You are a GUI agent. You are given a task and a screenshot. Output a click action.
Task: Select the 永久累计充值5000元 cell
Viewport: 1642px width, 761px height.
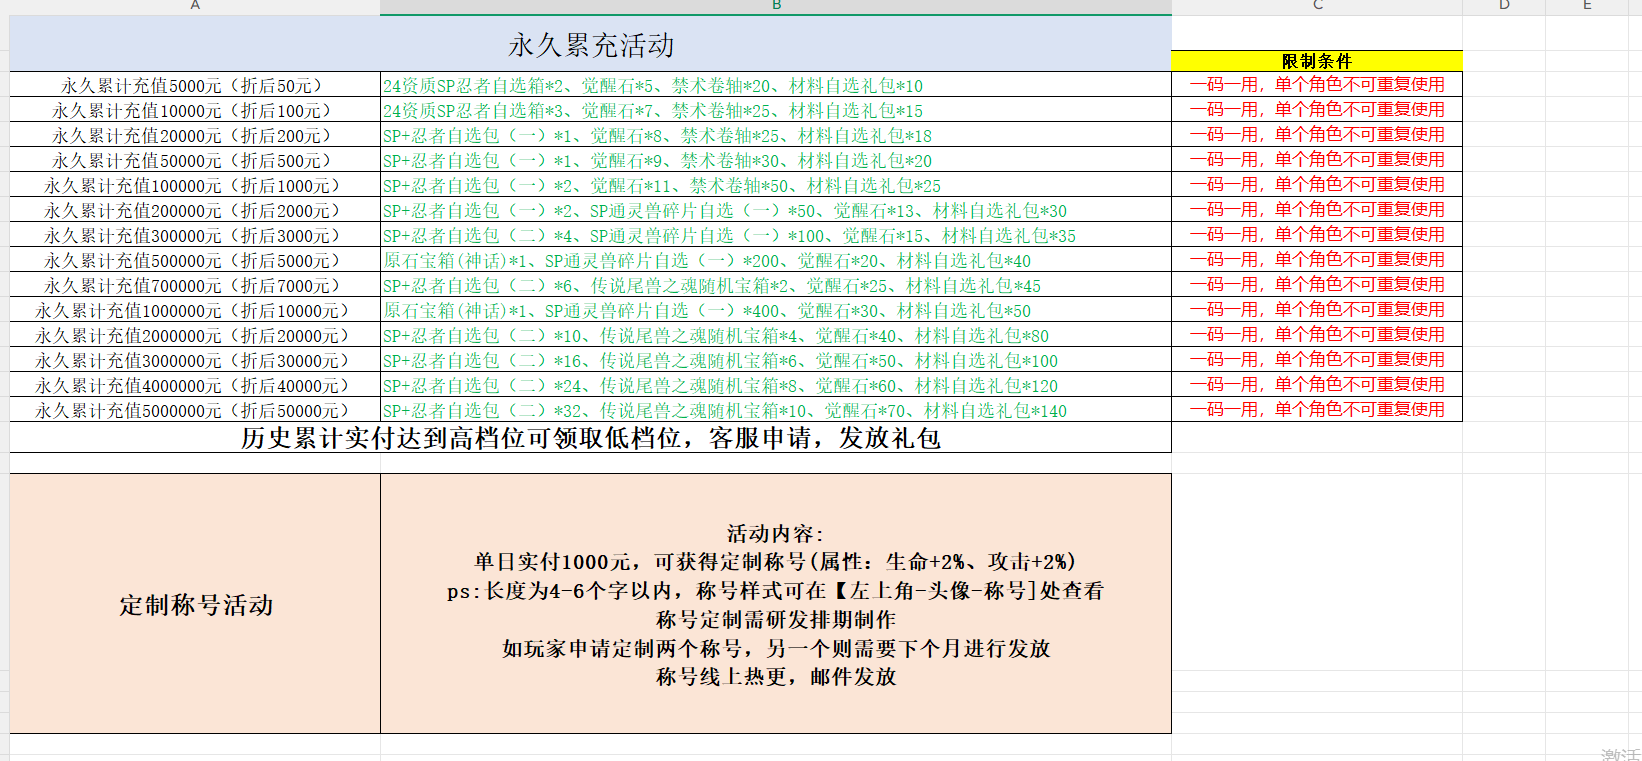195,86
